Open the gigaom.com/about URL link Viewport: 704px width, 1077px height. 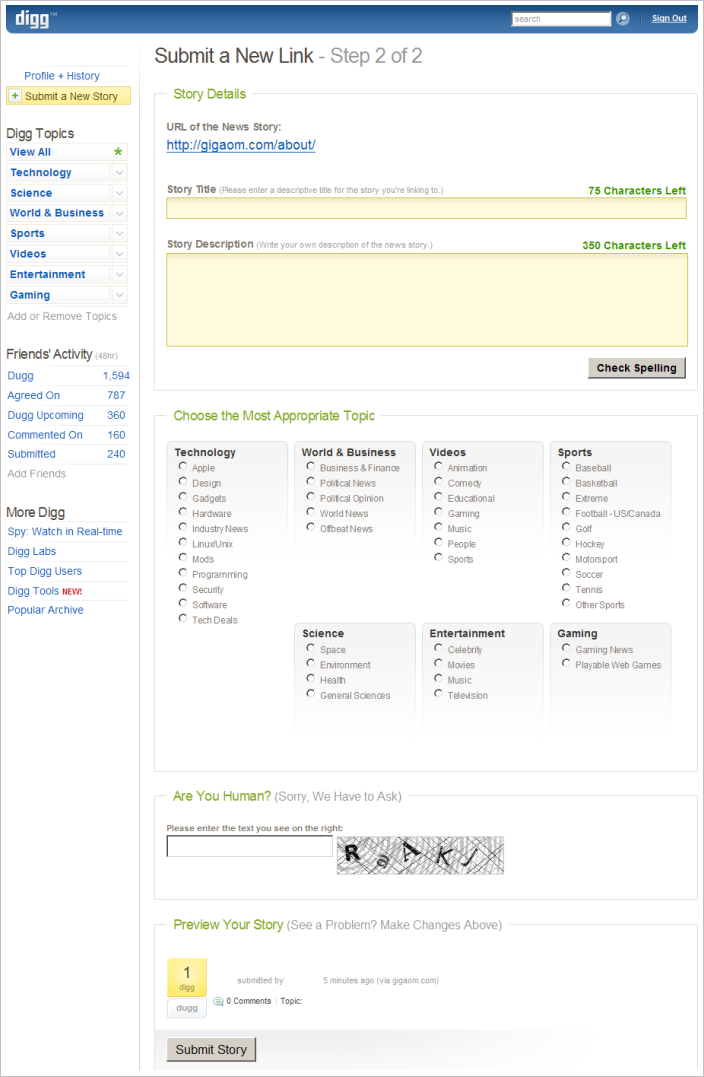click(241, 145)
